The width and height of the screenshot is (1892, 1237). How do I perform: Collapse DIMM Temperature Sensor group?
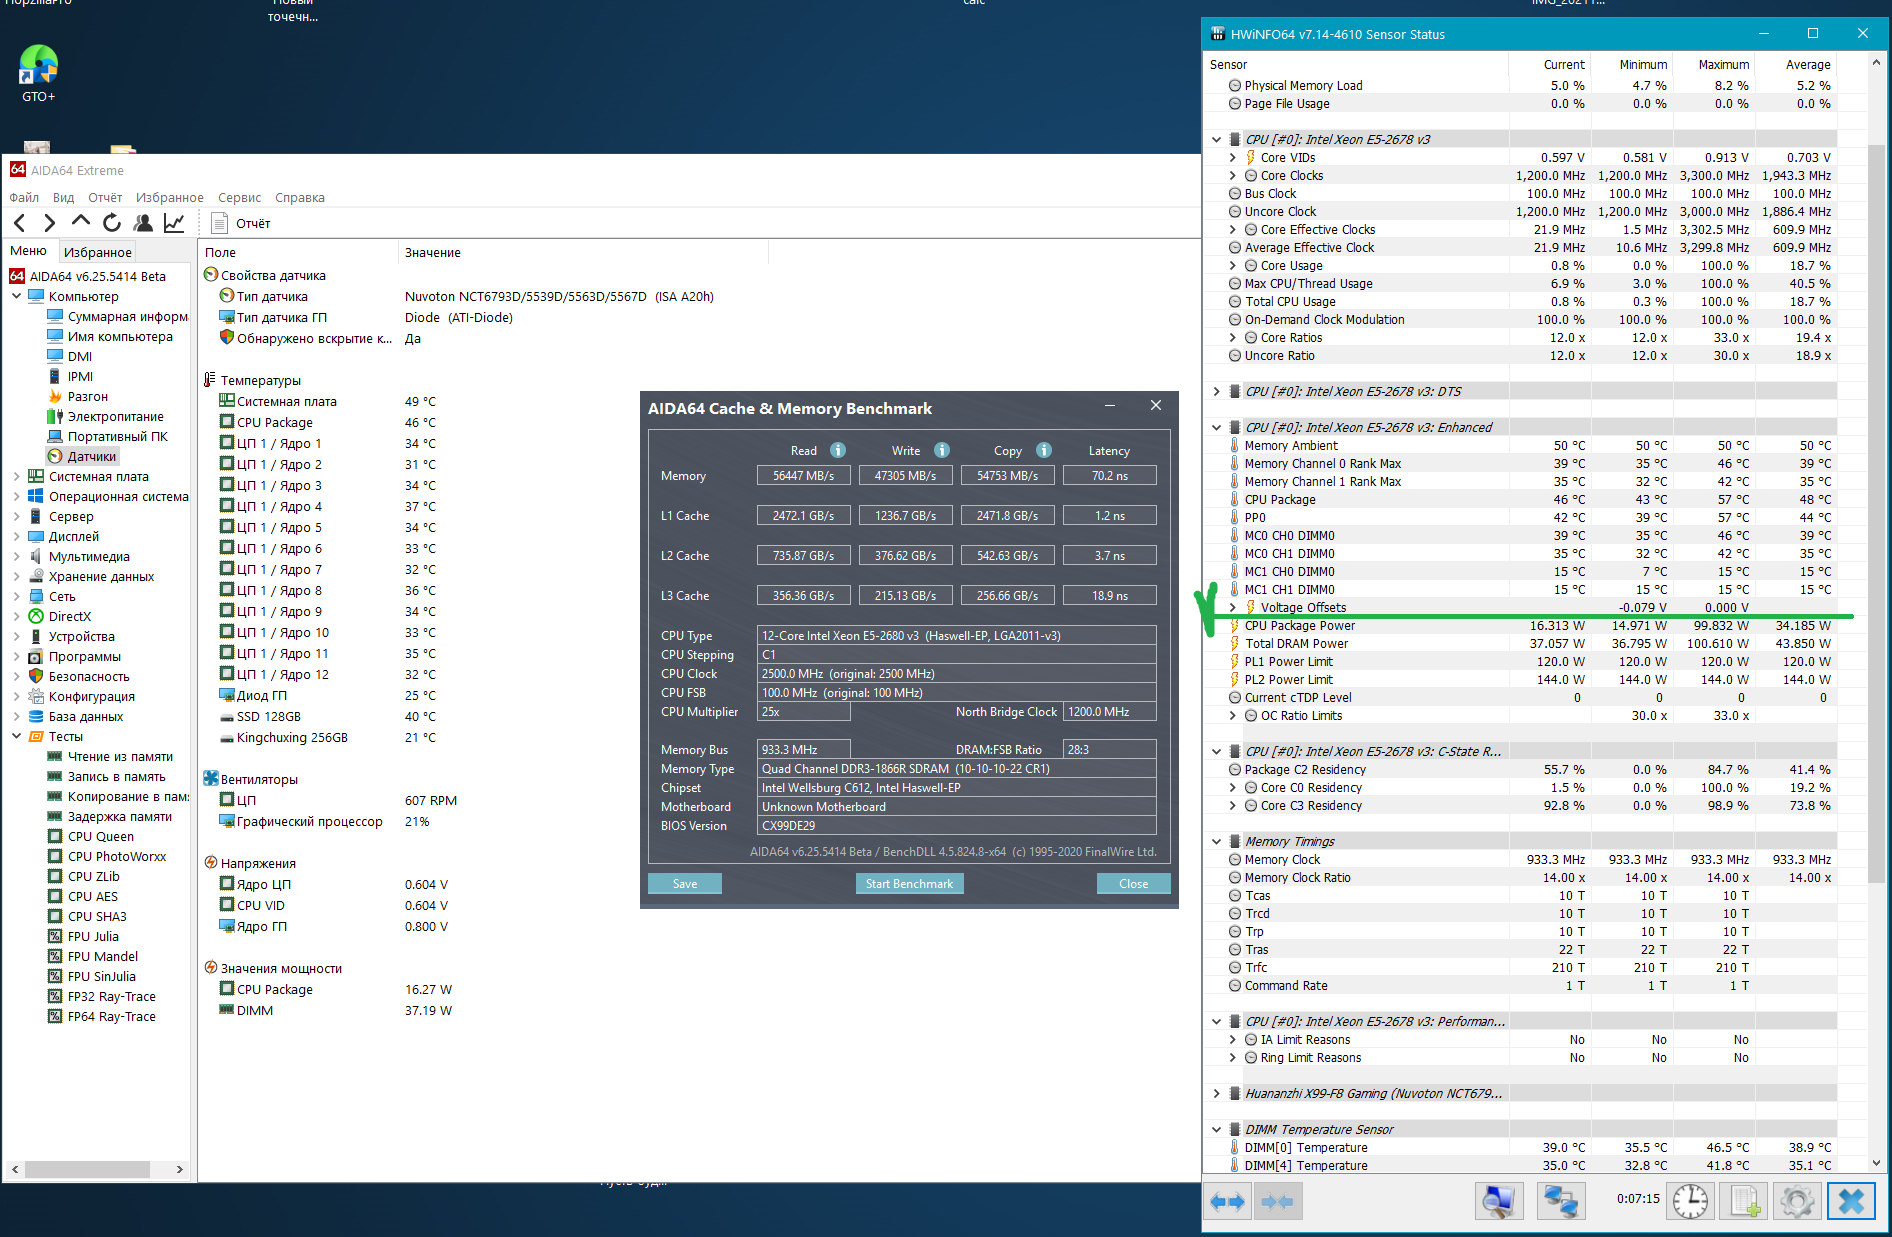[x=1216, y=1129]
